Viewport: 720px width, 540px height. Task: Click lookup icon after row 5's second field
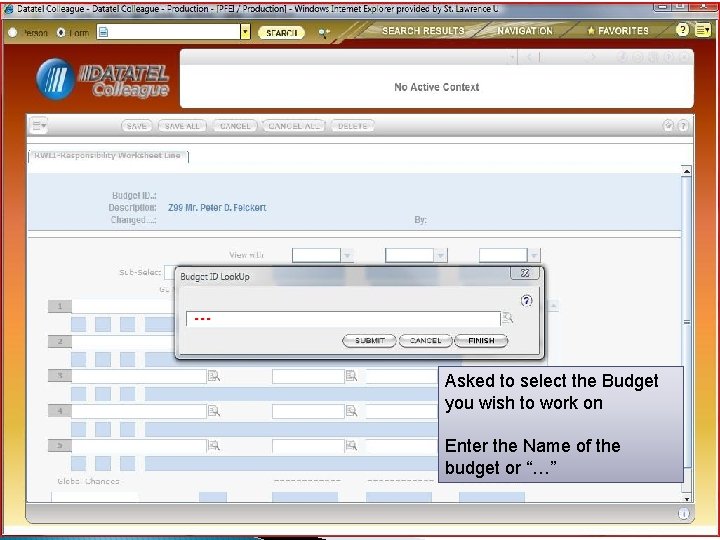(351, 445)
